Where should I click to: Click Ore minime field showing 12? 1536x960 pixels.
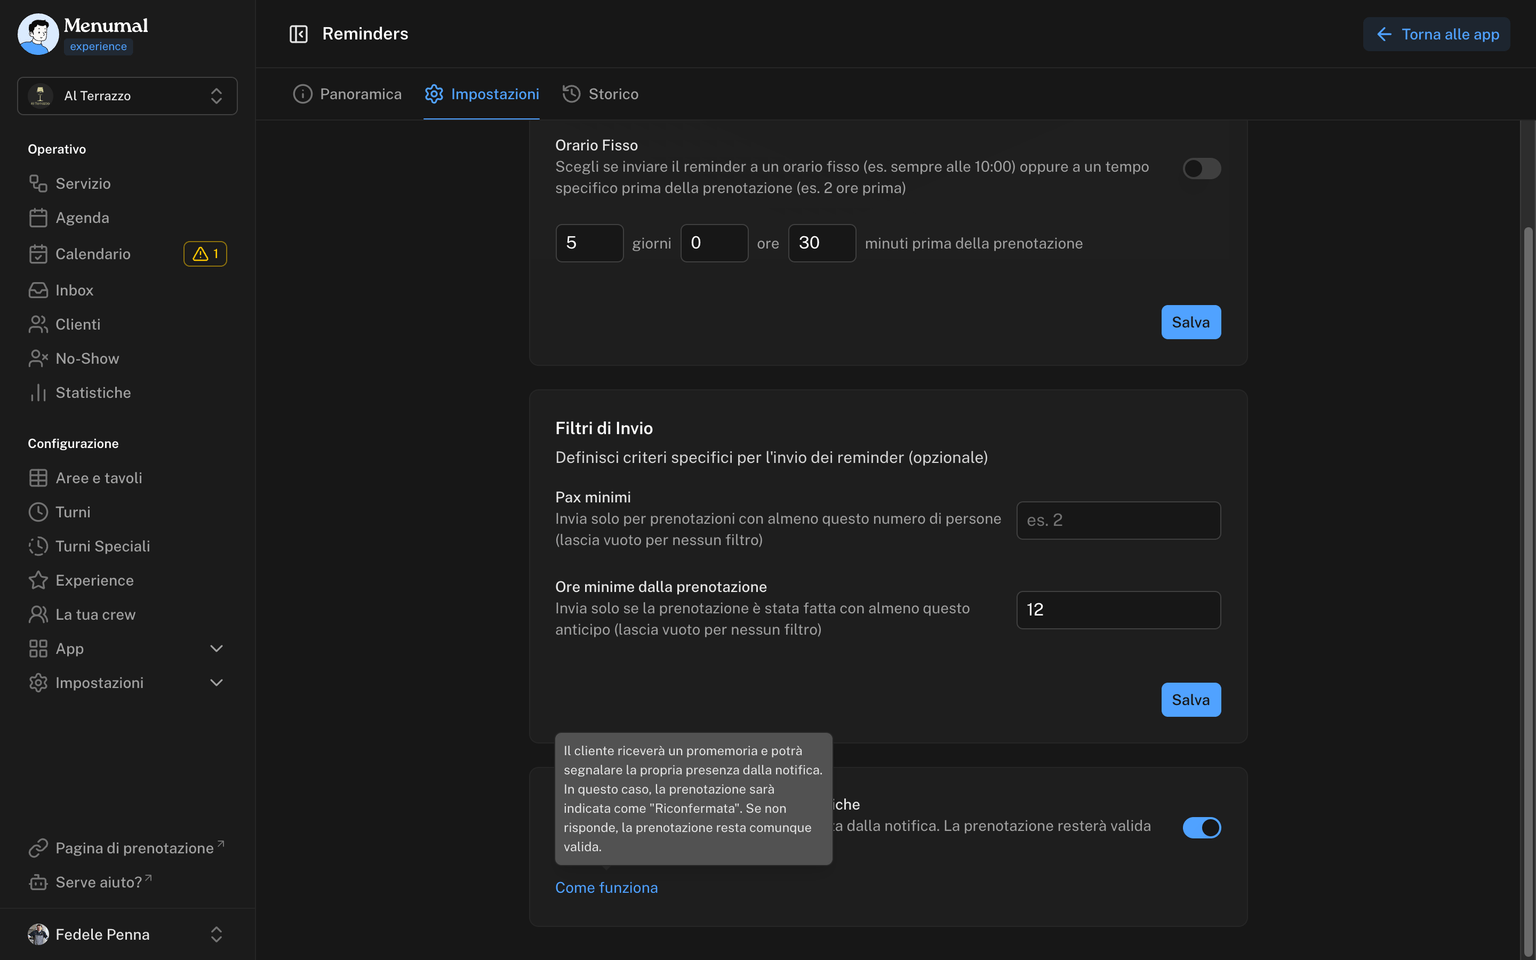(1118, 610)
